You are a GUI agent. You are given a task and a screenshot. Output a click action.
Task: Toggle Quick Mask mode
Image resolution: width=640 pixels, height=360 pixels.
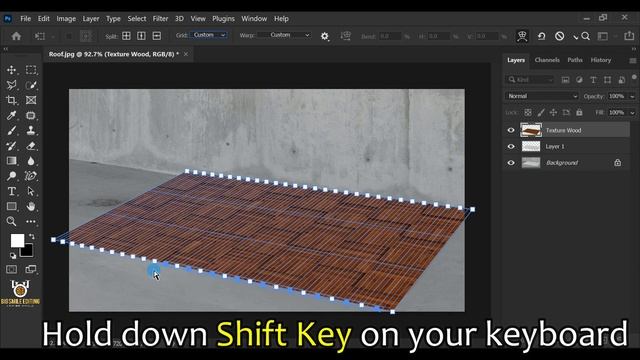point(11,269)
